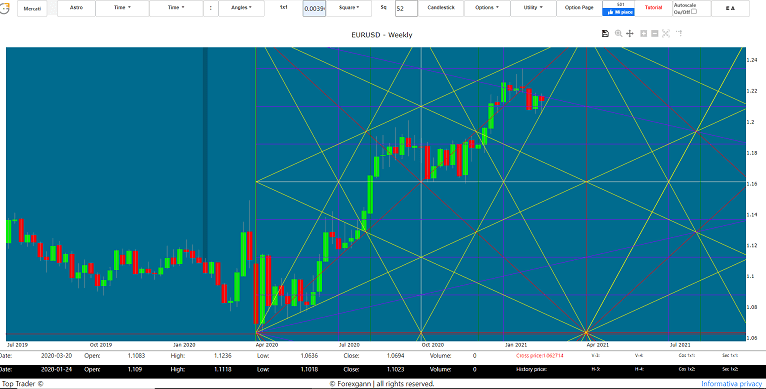The width and height of the screenshot is (766, 389).
Task: Click the Jan 2021 axis label
Action: click(515, 345)
